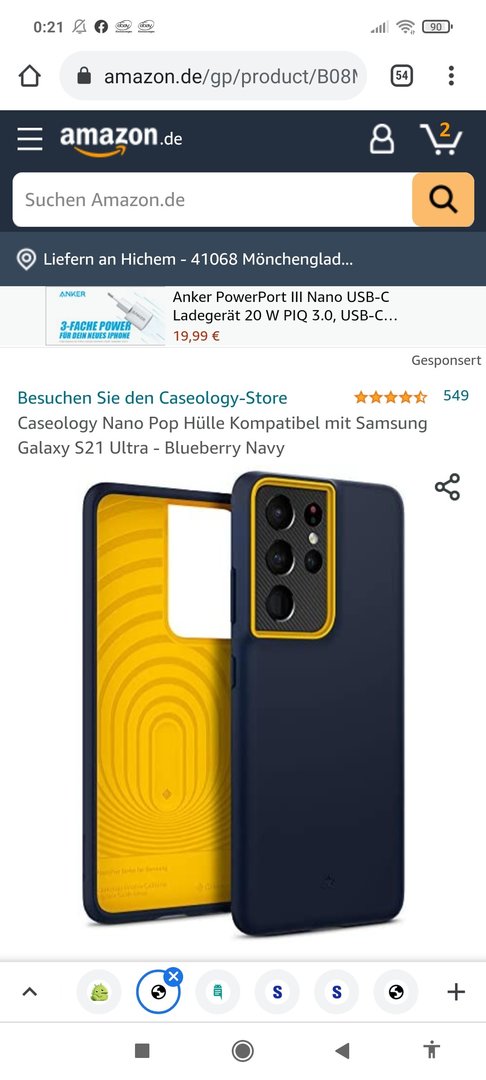Screen dimensions: 486x1080
Task: Tap the orange search magnifier button
Action: [443, 200]
